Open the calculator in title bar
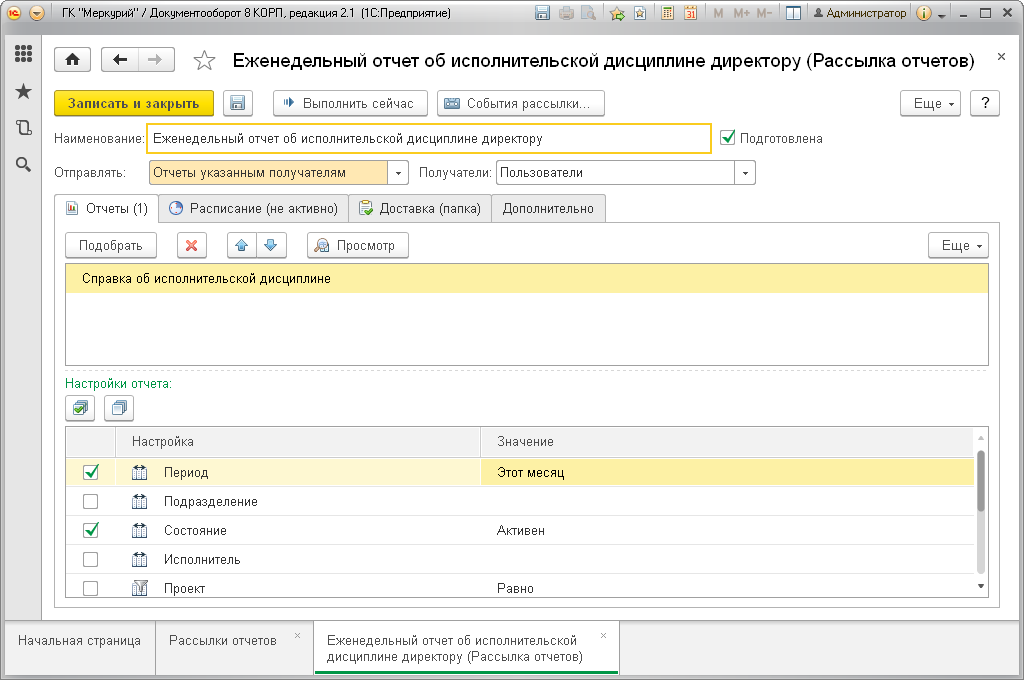This screenshot has width=1024, height=680. [x=667, y=13]
